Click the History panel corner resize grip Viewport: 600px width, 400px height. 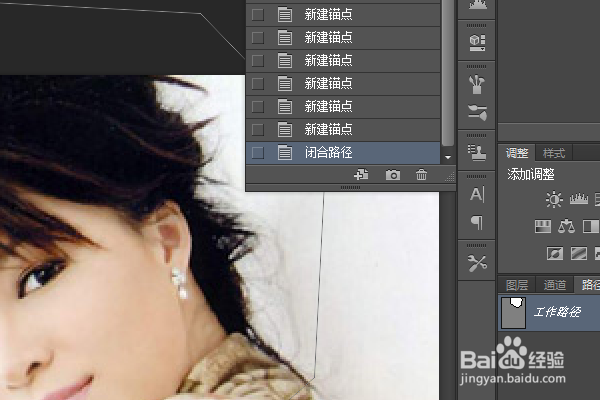click(x=450, y=176)
